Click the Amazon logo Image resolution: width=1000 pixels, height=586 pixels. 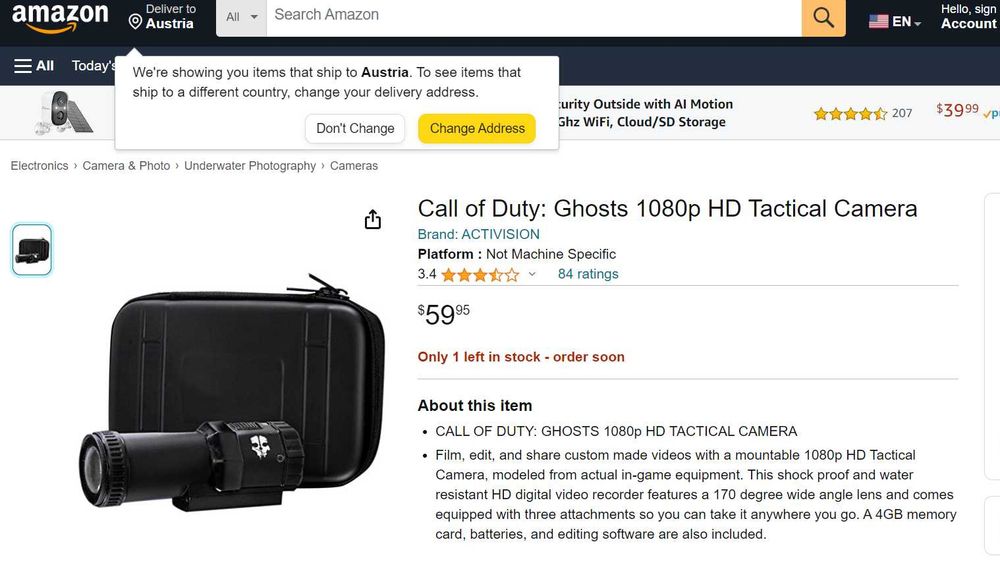point(60,18)
